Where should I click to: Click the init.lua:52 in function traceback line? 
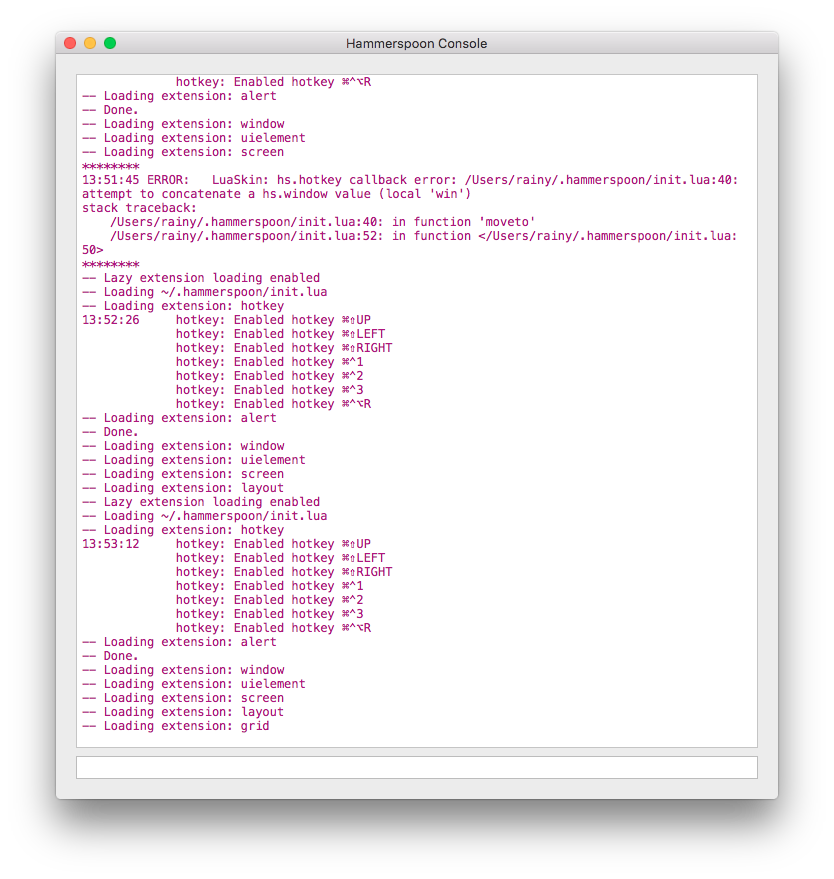tap(423, 236)
